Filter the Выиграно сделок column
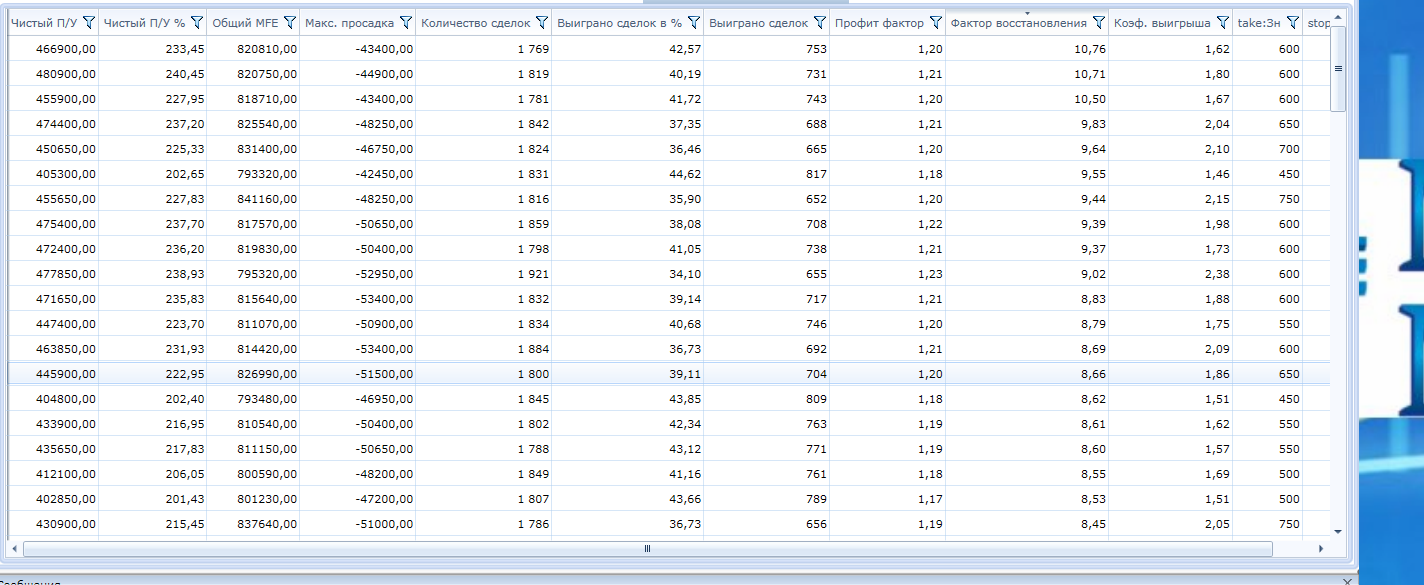1424x585 pixels. (819, 22)
